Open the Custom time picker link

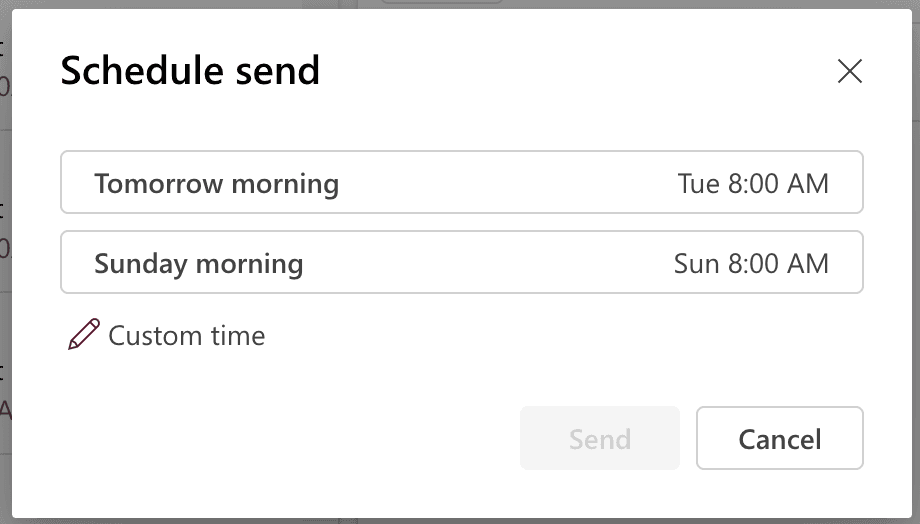tap(186, 335)
